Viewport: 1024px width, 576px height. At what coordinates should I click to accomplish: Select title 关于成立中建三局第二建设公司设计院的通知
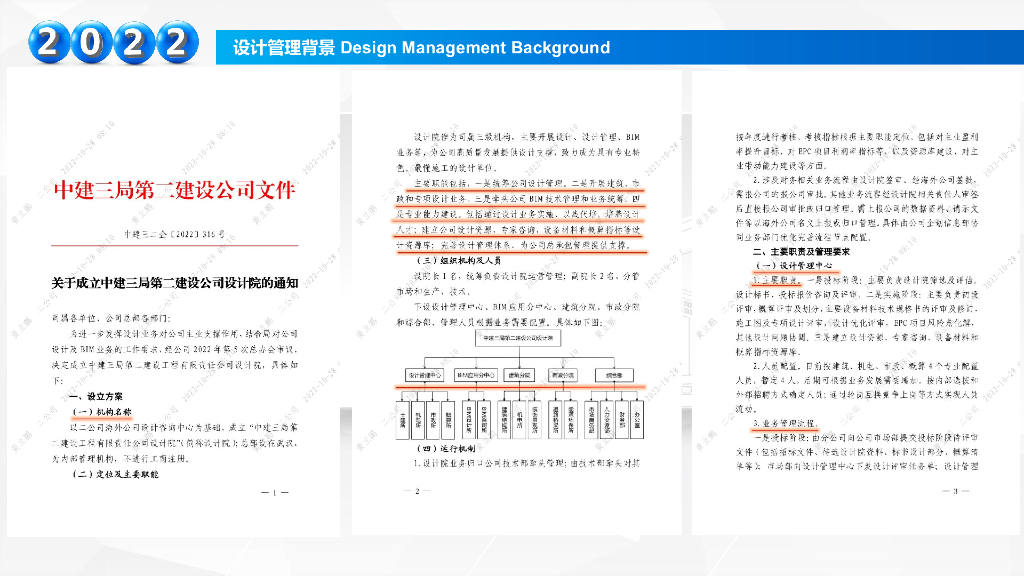pos(174,283)
